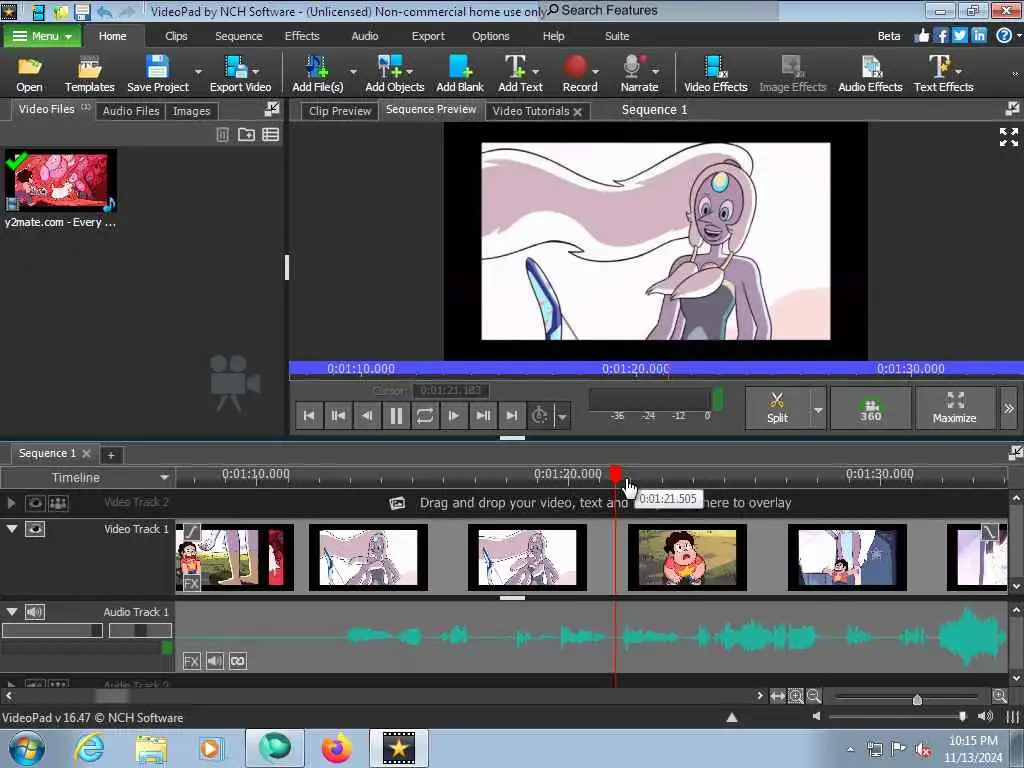Open the Menu dropdown

click(x=42, y=36)
